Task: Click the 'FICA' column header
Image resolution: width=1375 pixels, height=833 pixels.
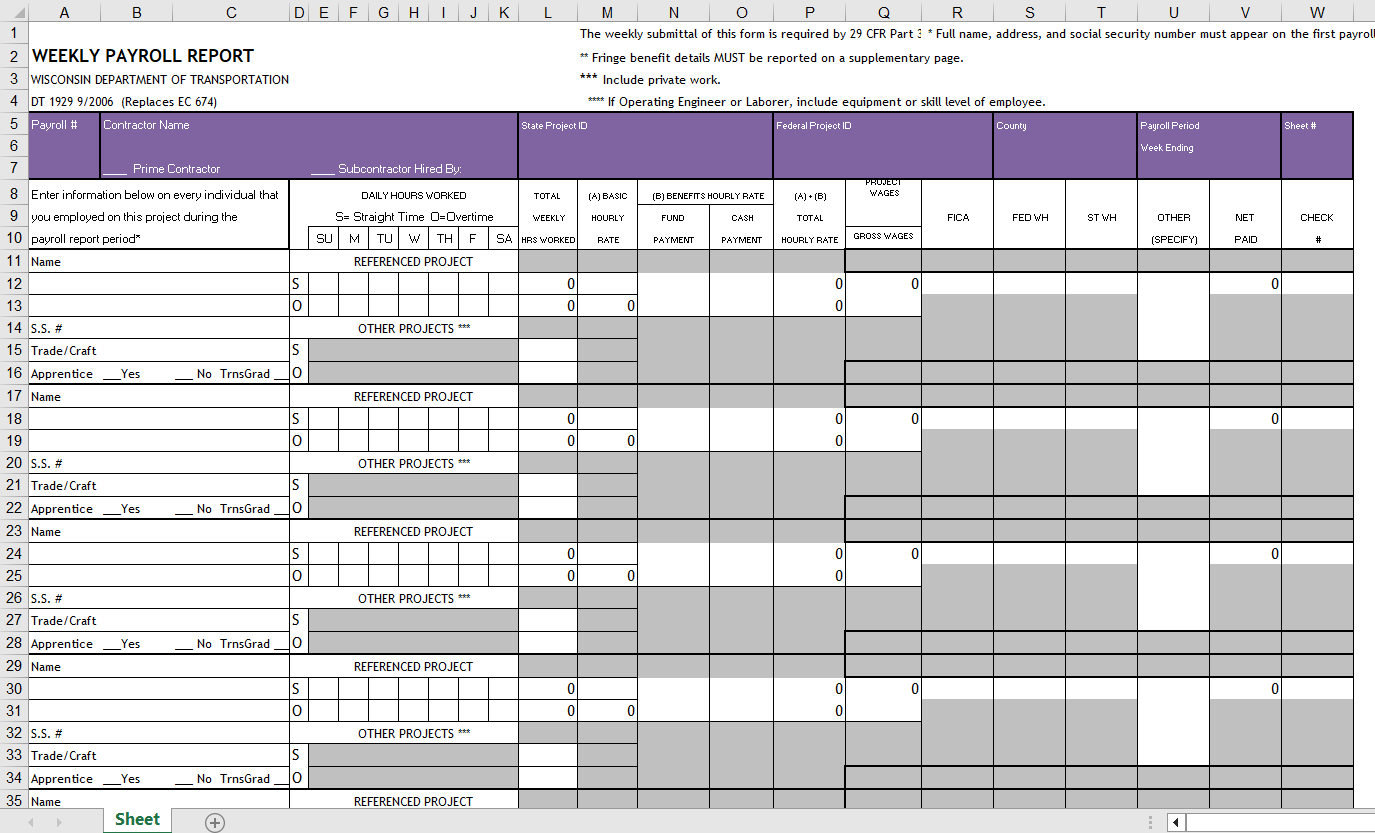Action: pos(958,217)
